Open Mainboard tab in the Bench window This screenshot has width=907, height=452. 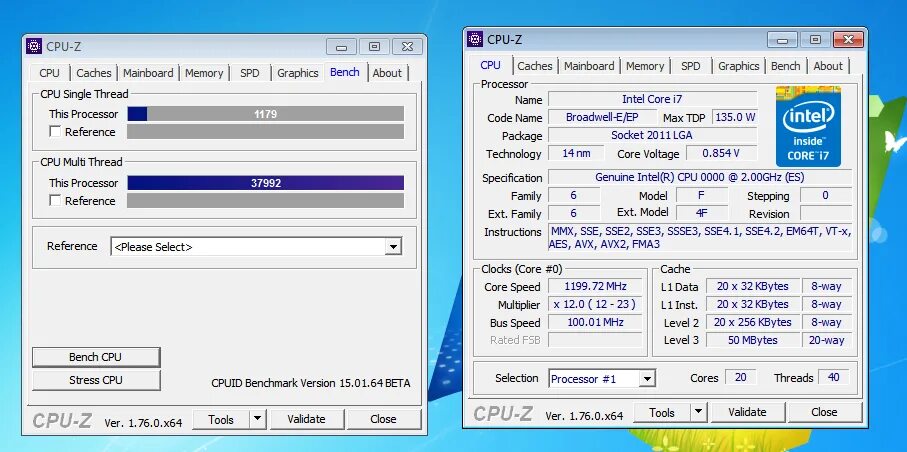coord(148,73)
